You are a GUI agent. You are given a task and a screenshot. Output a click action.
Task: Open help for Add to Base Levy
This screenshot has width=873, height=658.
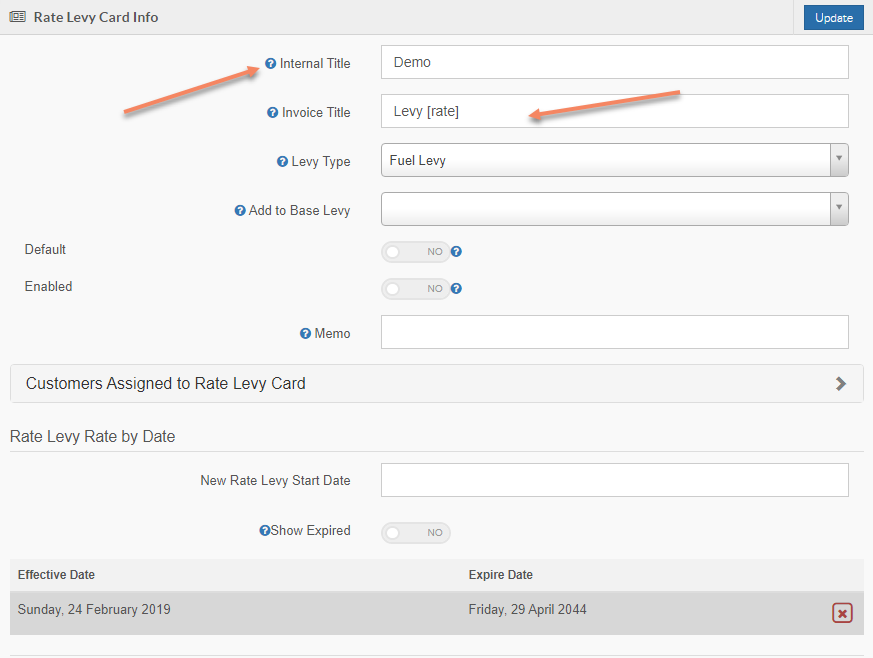click(238, 210)
